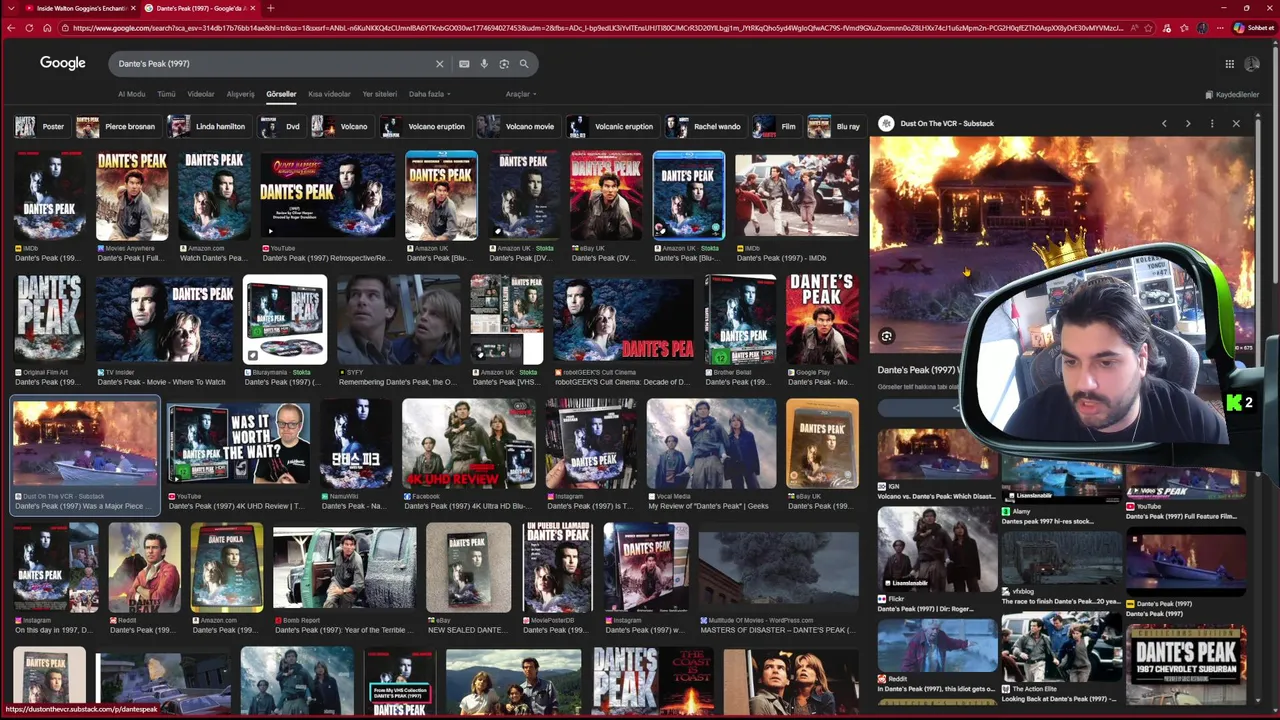This screenshot has height=720, width=1280.
Task: Close the image preview panel
Action: point(1236,124)
